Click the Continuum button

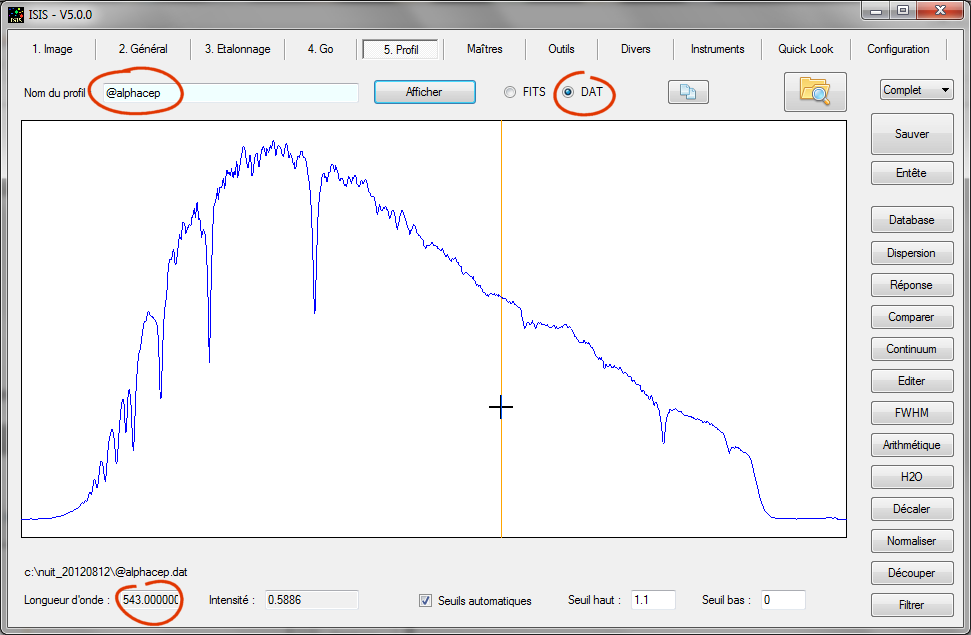coord(912,349)
